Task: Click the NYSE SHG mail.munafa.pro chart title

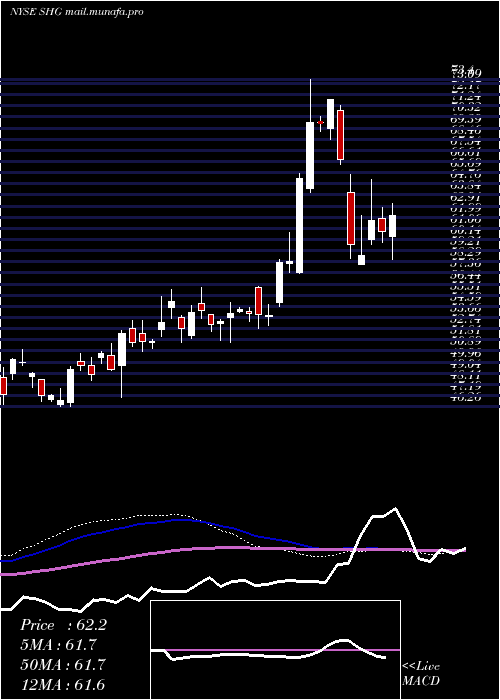Action: click(76, 12)
